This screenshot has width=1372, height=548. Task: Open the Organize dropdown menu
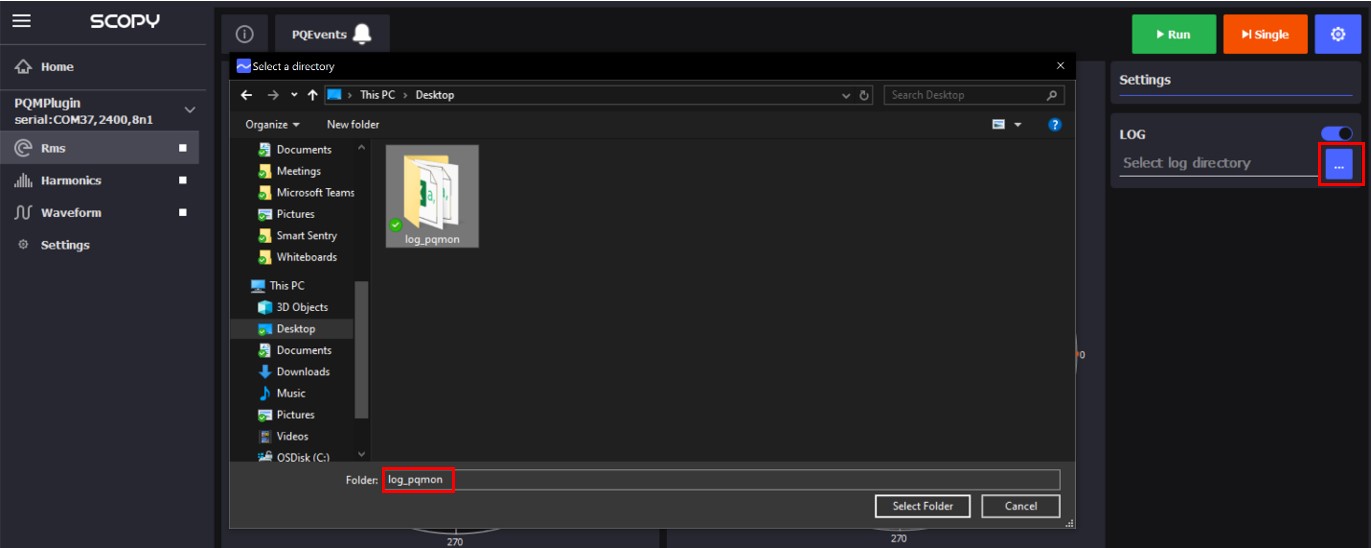pos(273,125)
